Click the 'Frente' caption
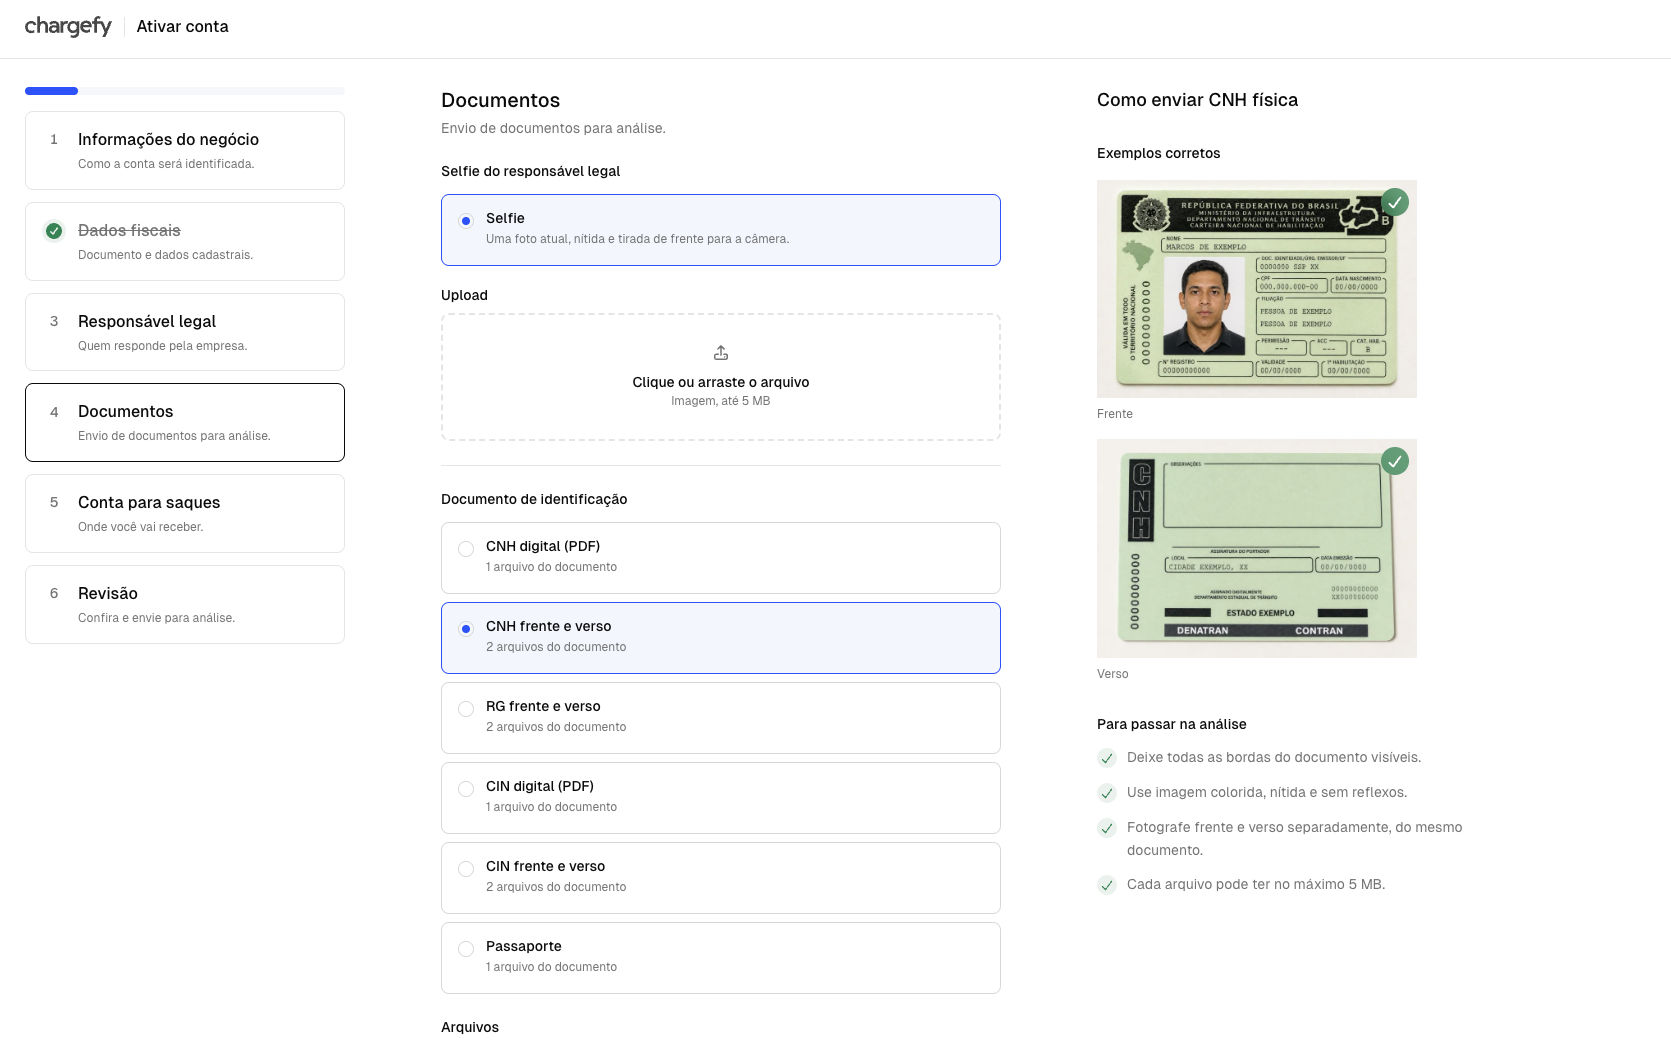Image resolution: width=1671 pixels, height=1048 pixels. tap(1115, 414)
